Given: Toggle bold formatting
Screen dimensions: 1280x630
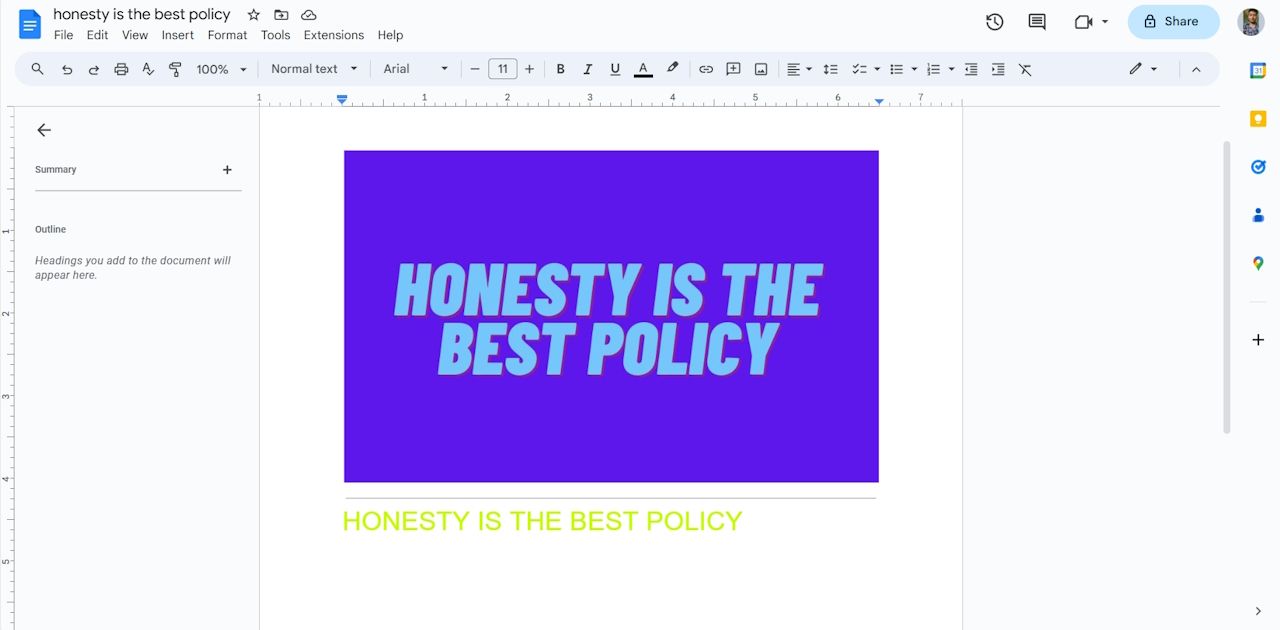Looking at the screenshot, I should point(561,69).
